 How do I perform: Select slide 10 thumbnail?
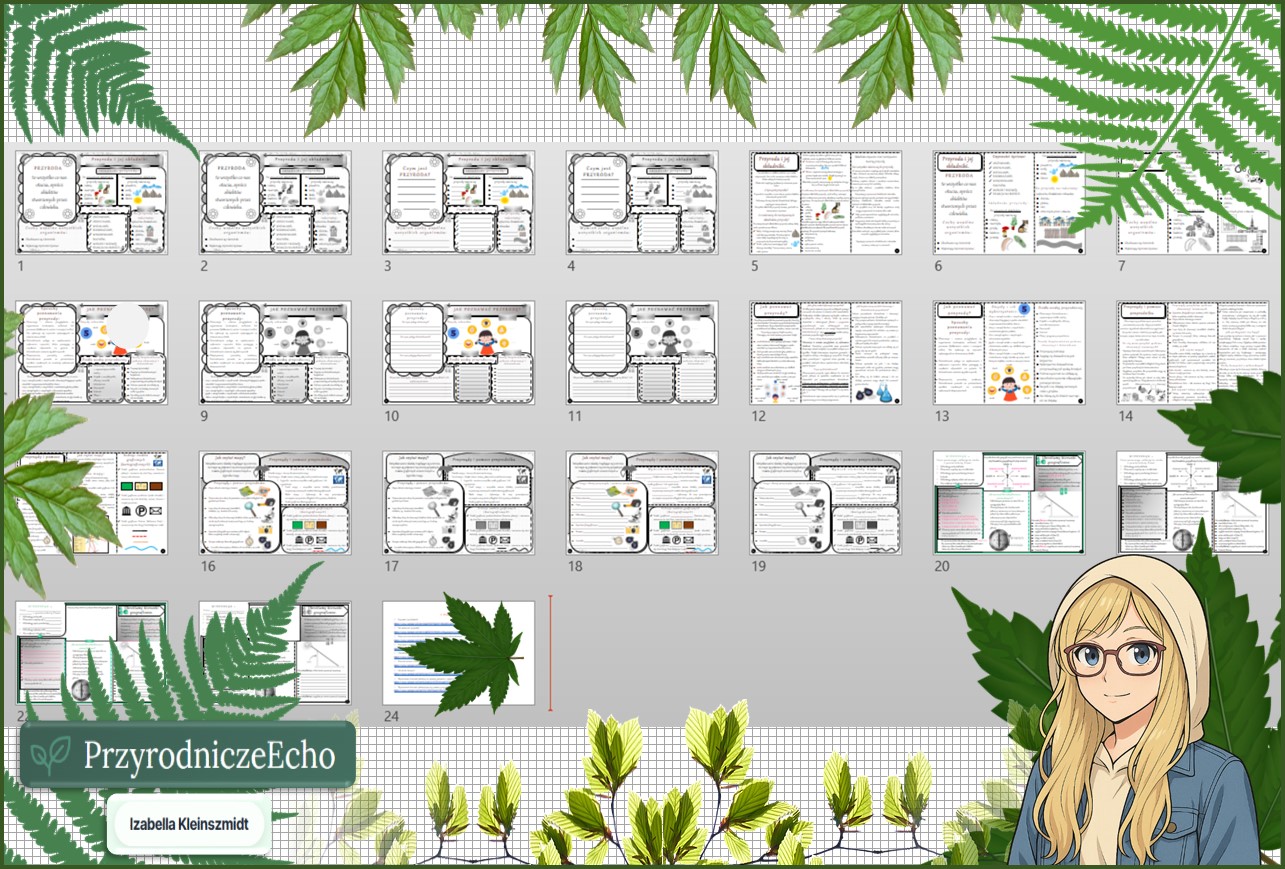coord(459,353)
